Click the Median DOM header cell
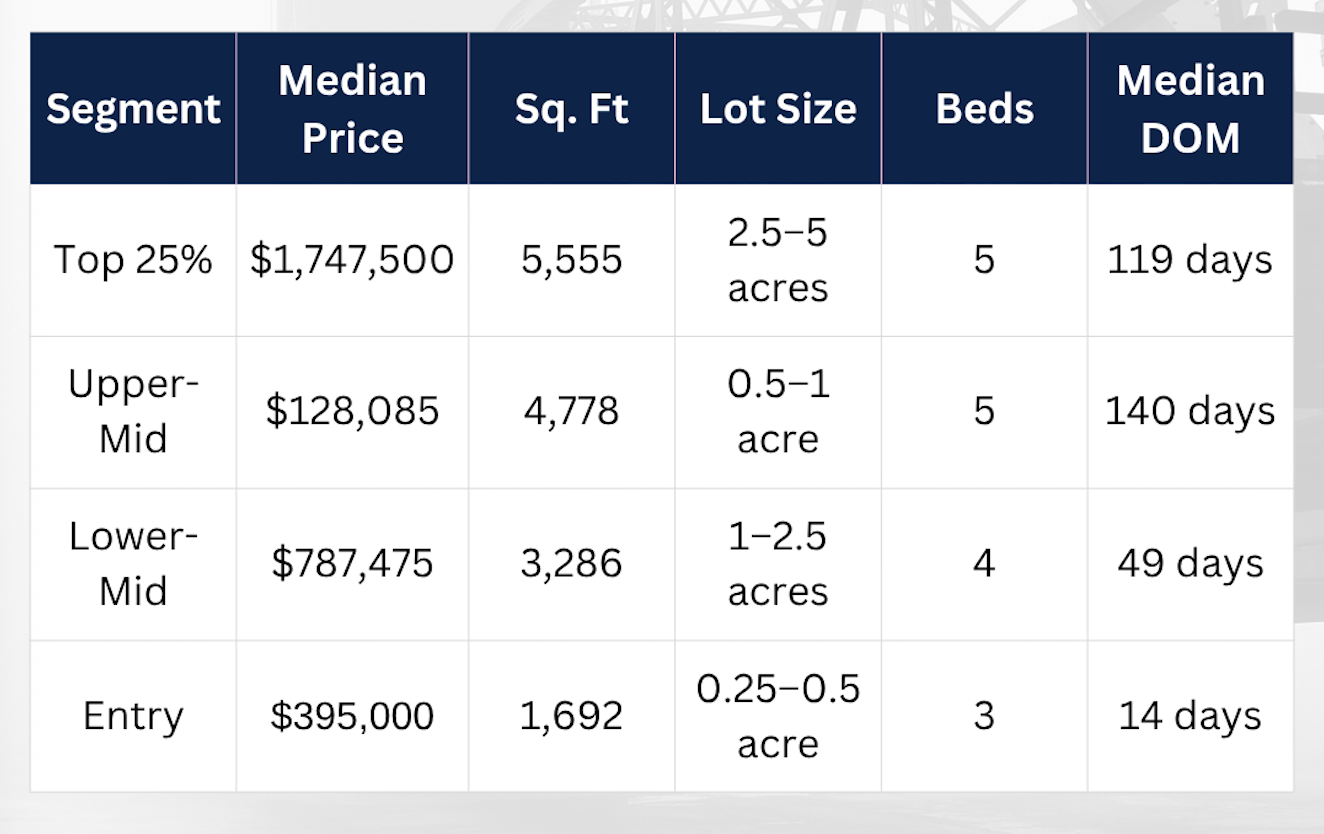The height and width of the screenshot is (834, 1324). click(1190, 108)
